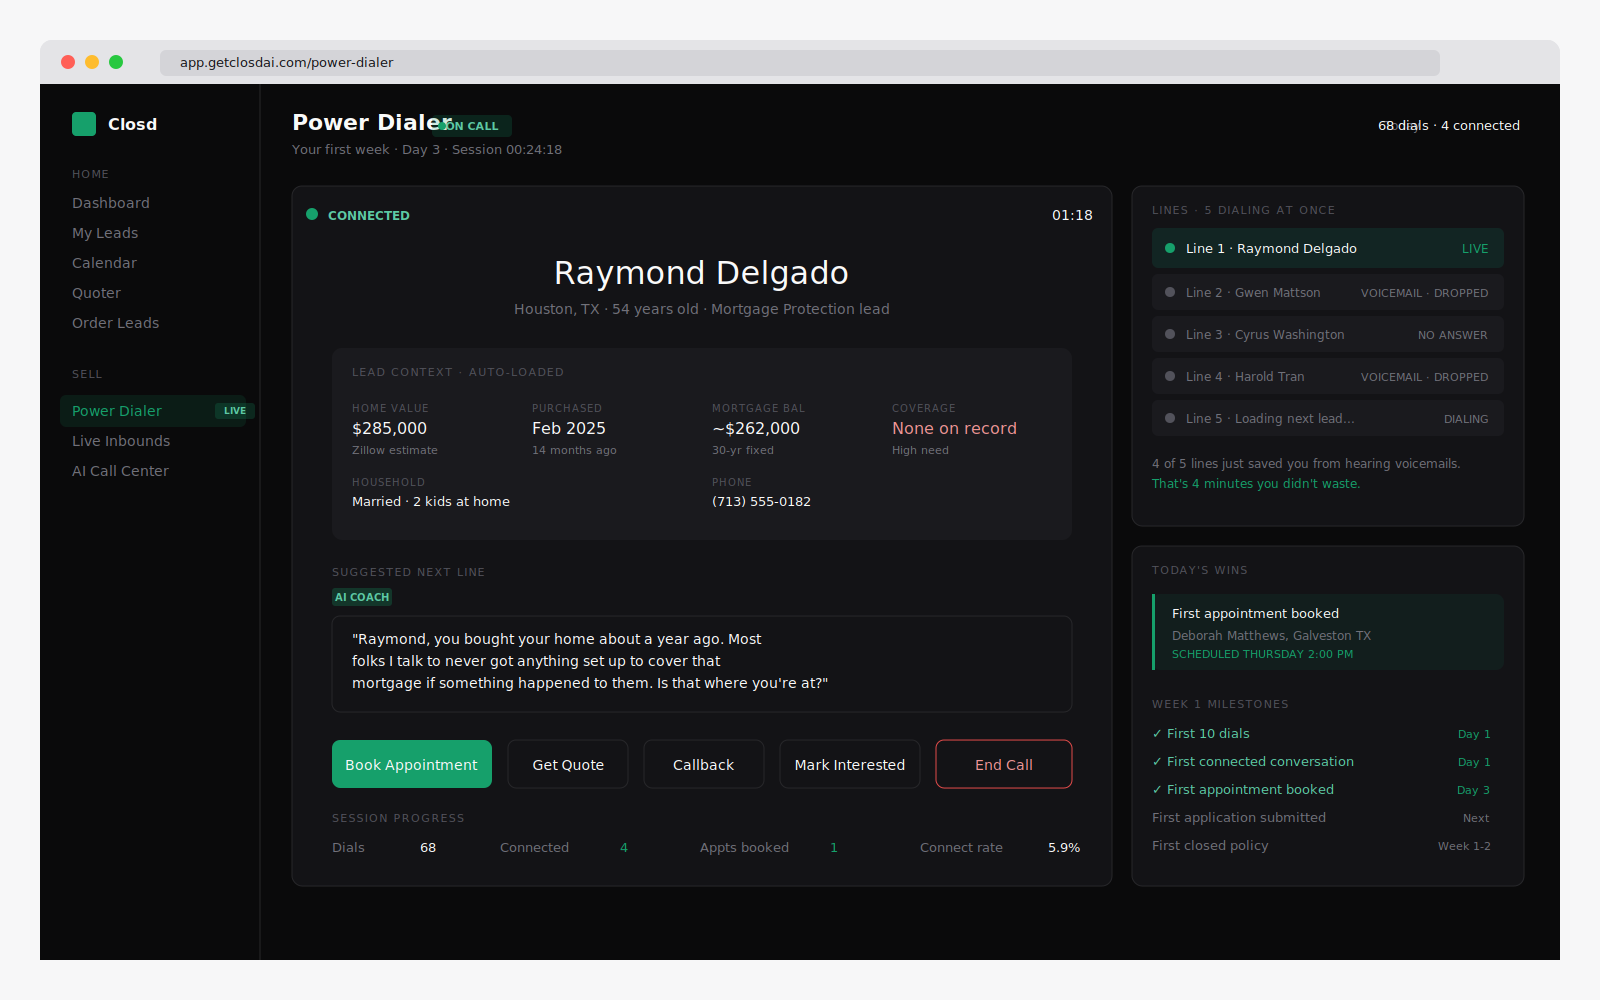Click the AI COACH badge
This screenshot has width=1600, height=1000.
pos(362,597)
